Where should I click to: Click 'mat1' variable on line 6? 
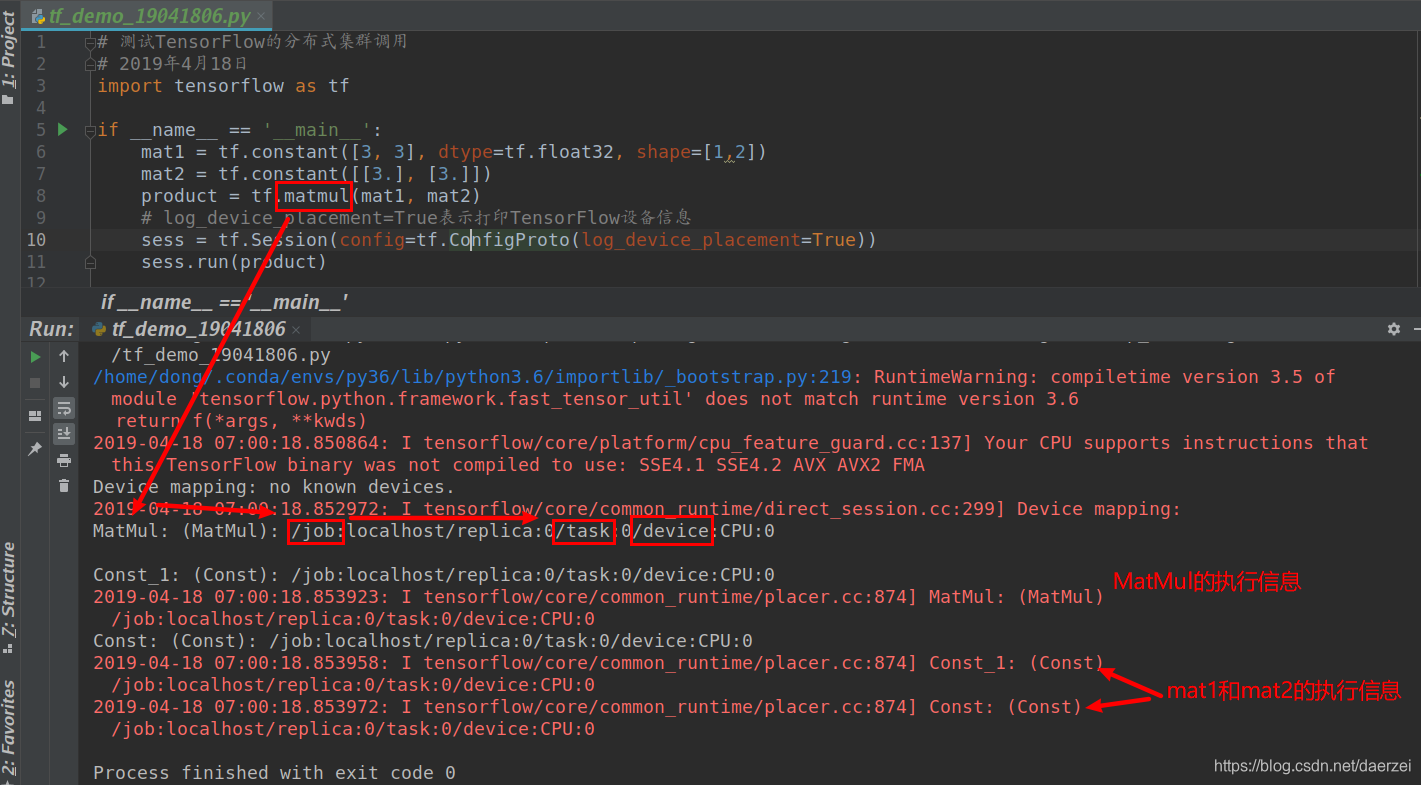pyautogui.click(x=163, y=152)
